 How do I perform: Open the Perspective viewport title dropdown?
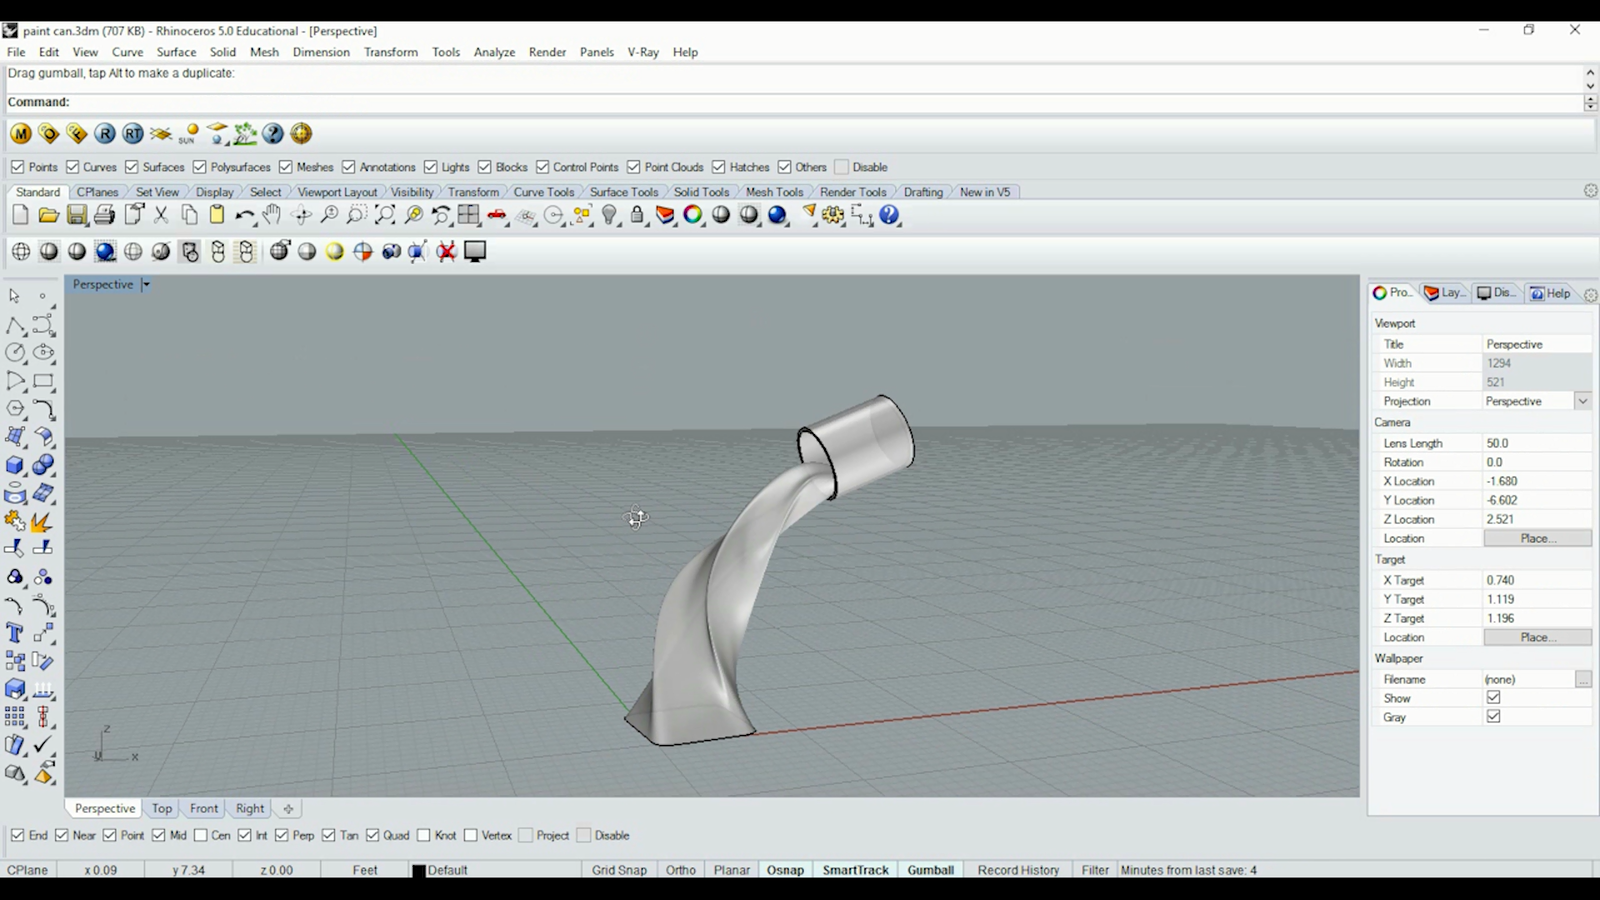145,284
